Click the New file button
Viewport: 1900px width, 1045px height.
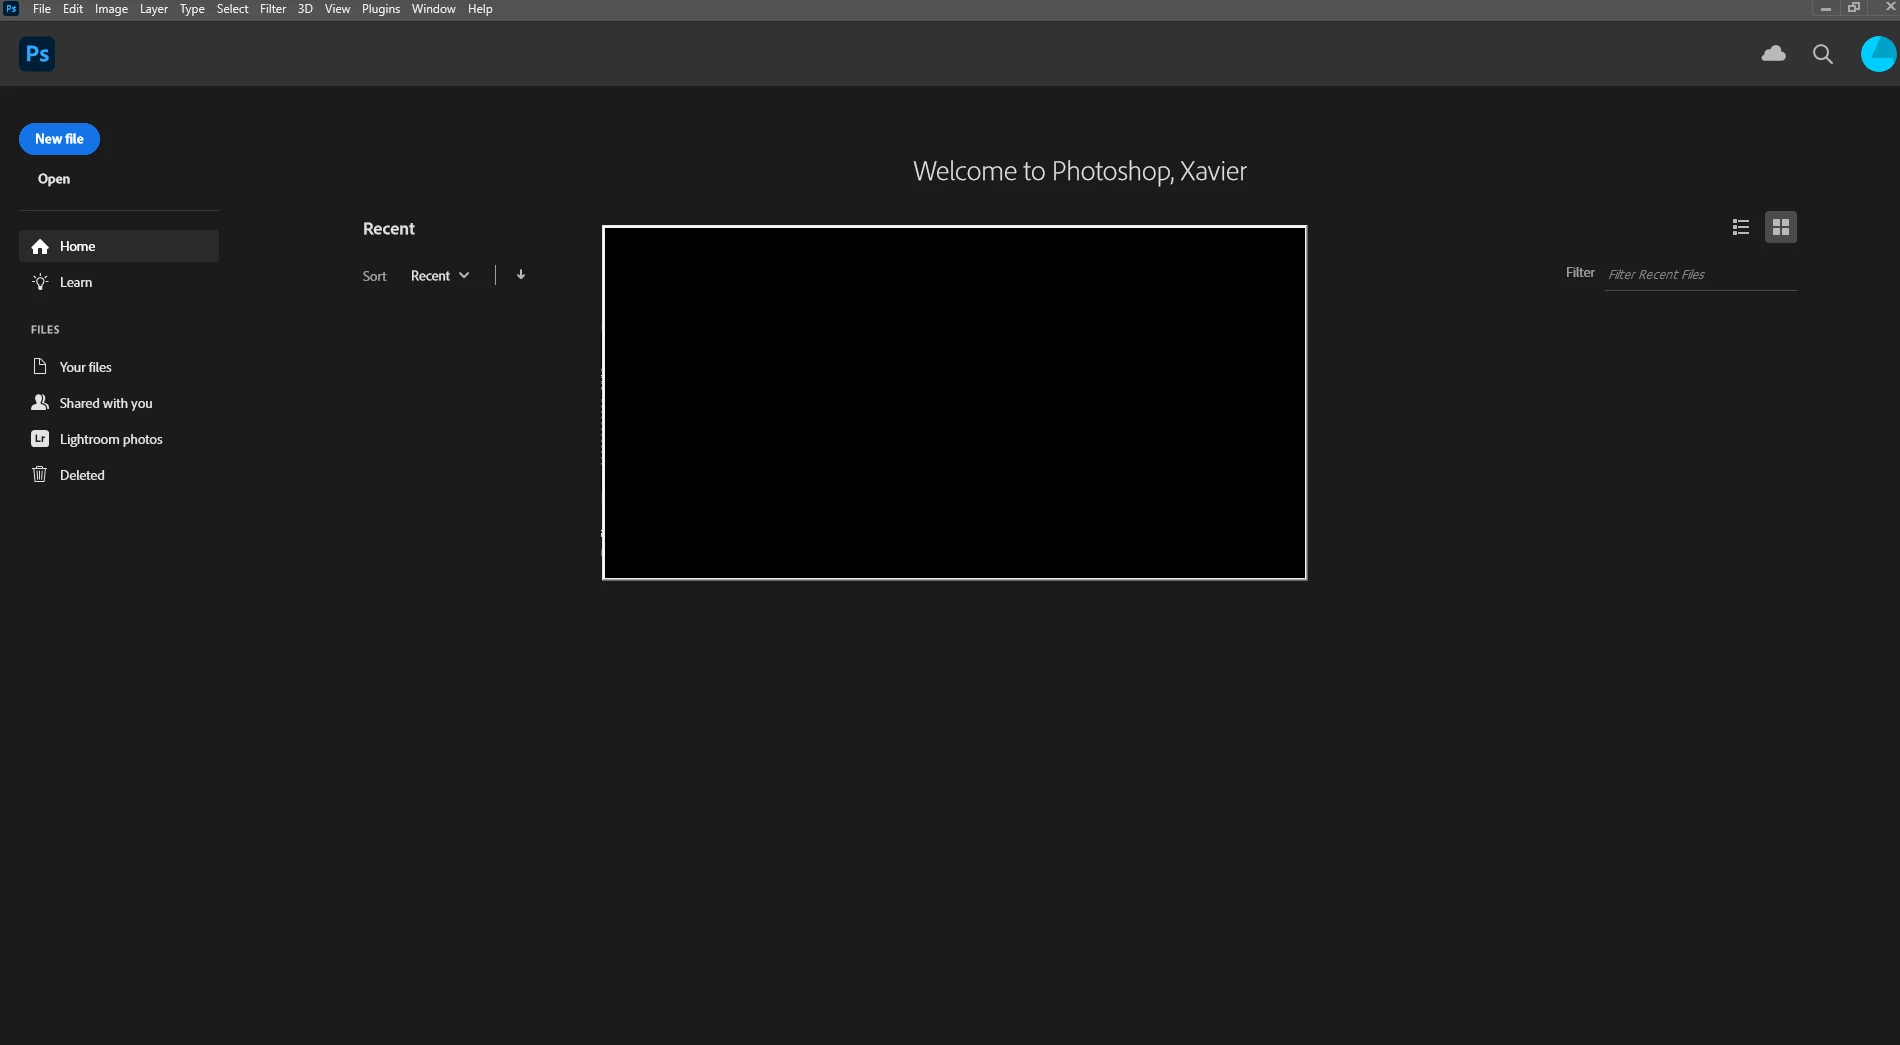[x=59, y=139]
